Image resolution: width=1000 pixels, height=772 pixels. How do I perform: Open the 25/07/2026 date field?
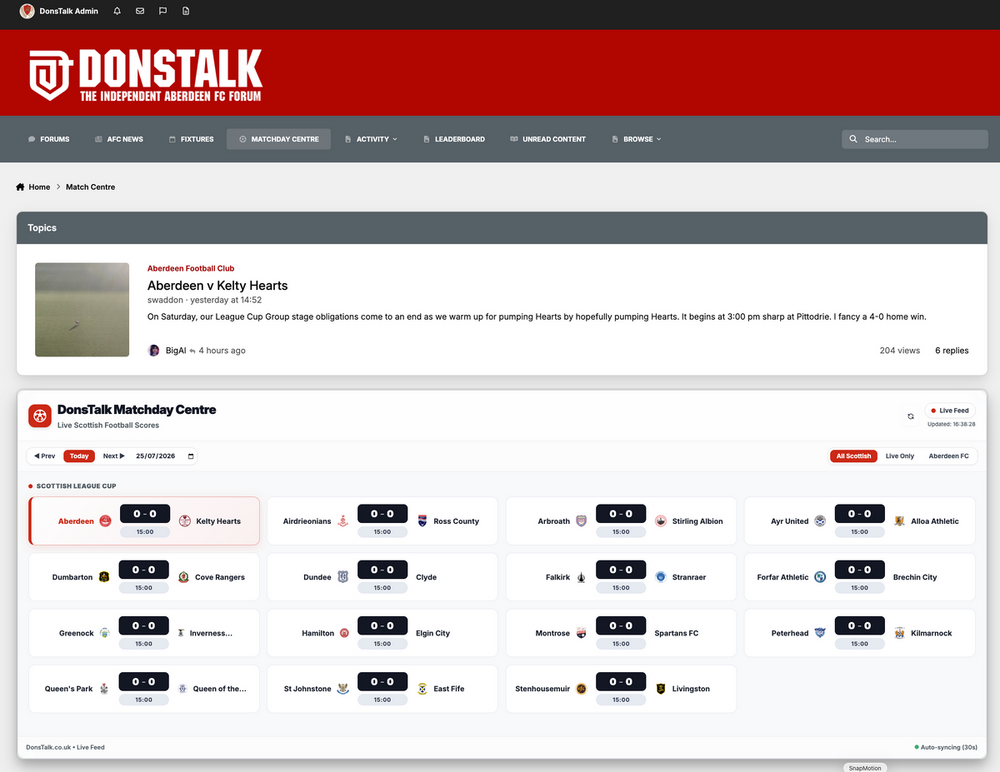point(165,456)
